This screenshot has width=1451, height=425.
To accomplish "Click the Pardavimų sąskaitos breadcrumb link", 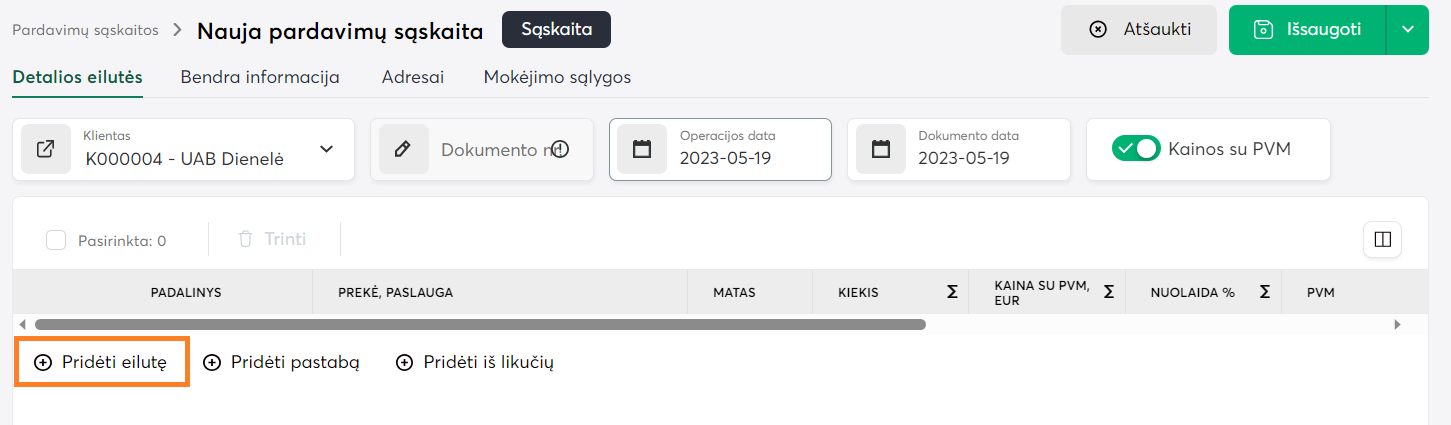I will (x=85, y=30).
